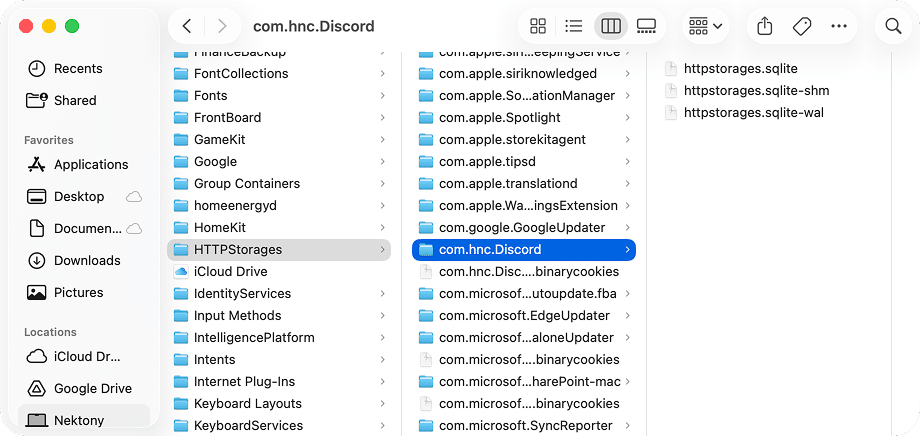Select the com.hnc.Discord folder

pyautogui.click(x=524, y=249)
